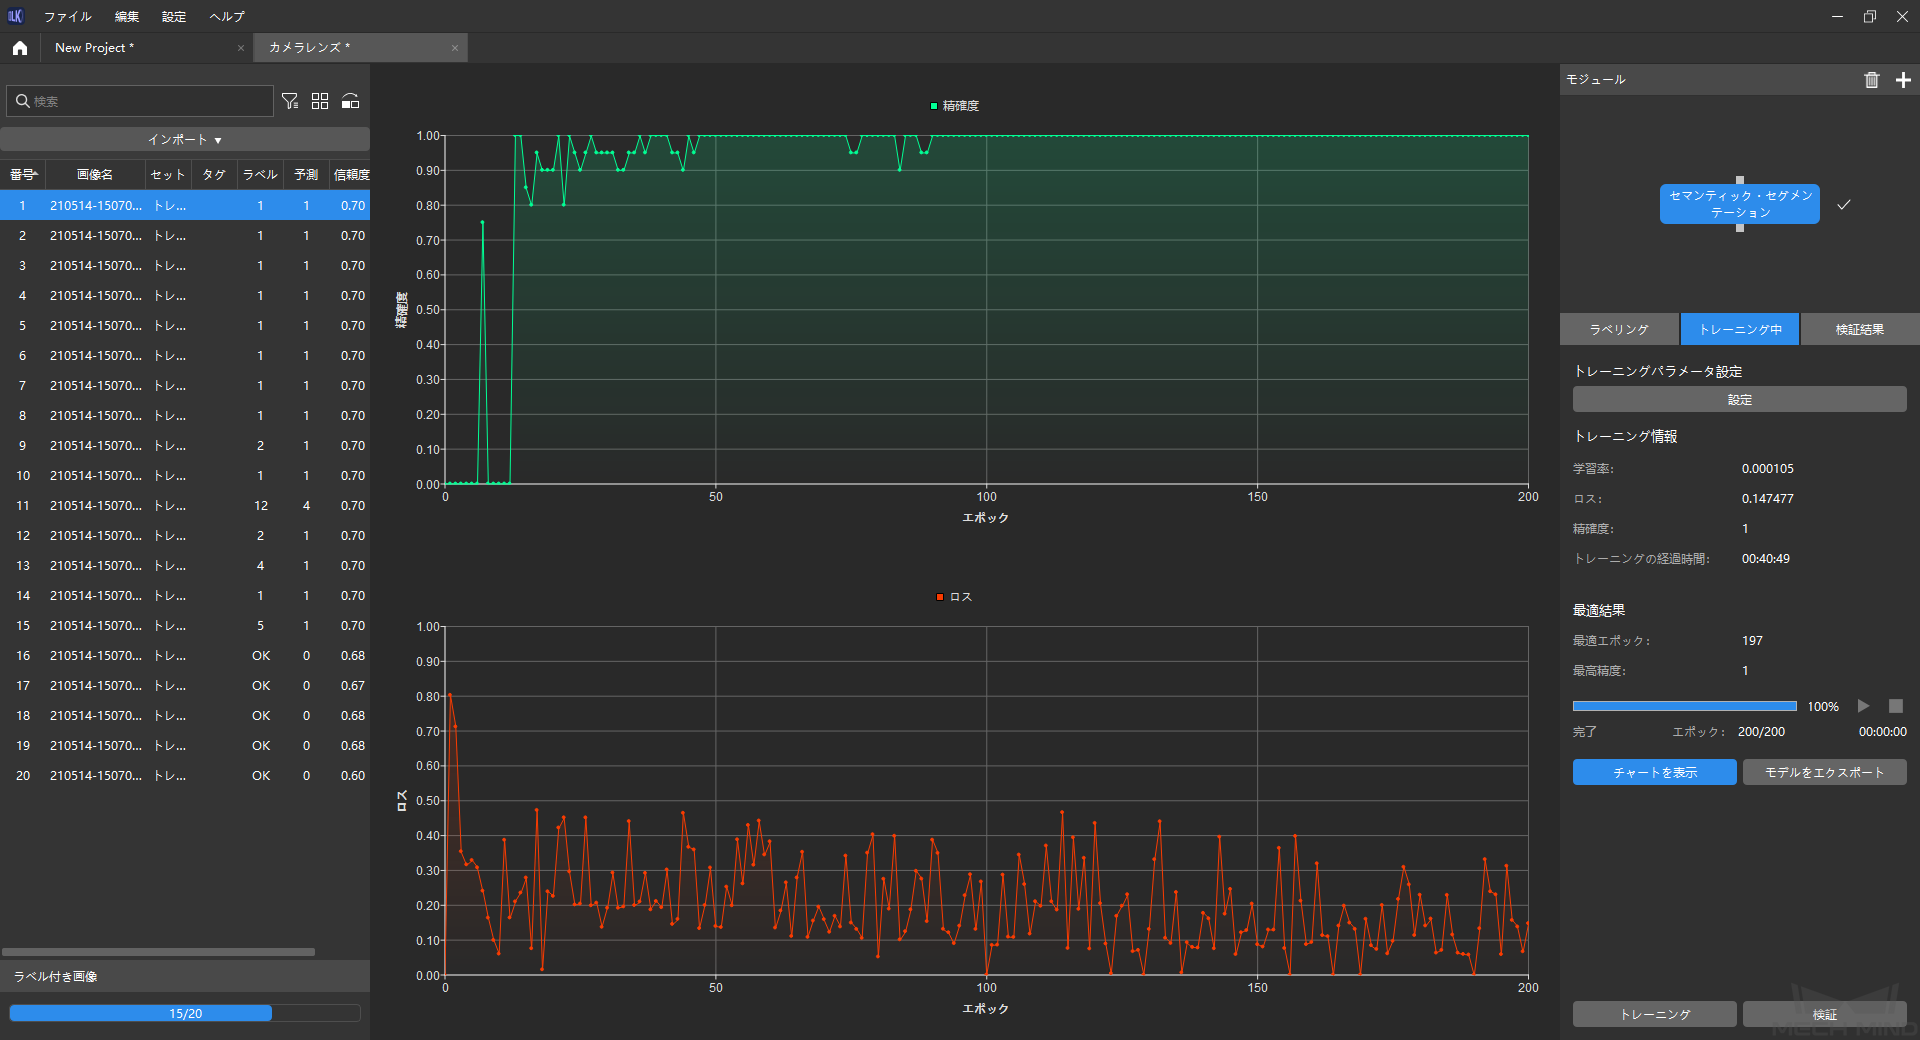This screenshot has height=1040, width=1920.
Task: Open the 検証結果 tab
Action: (x=1860, y=329)
